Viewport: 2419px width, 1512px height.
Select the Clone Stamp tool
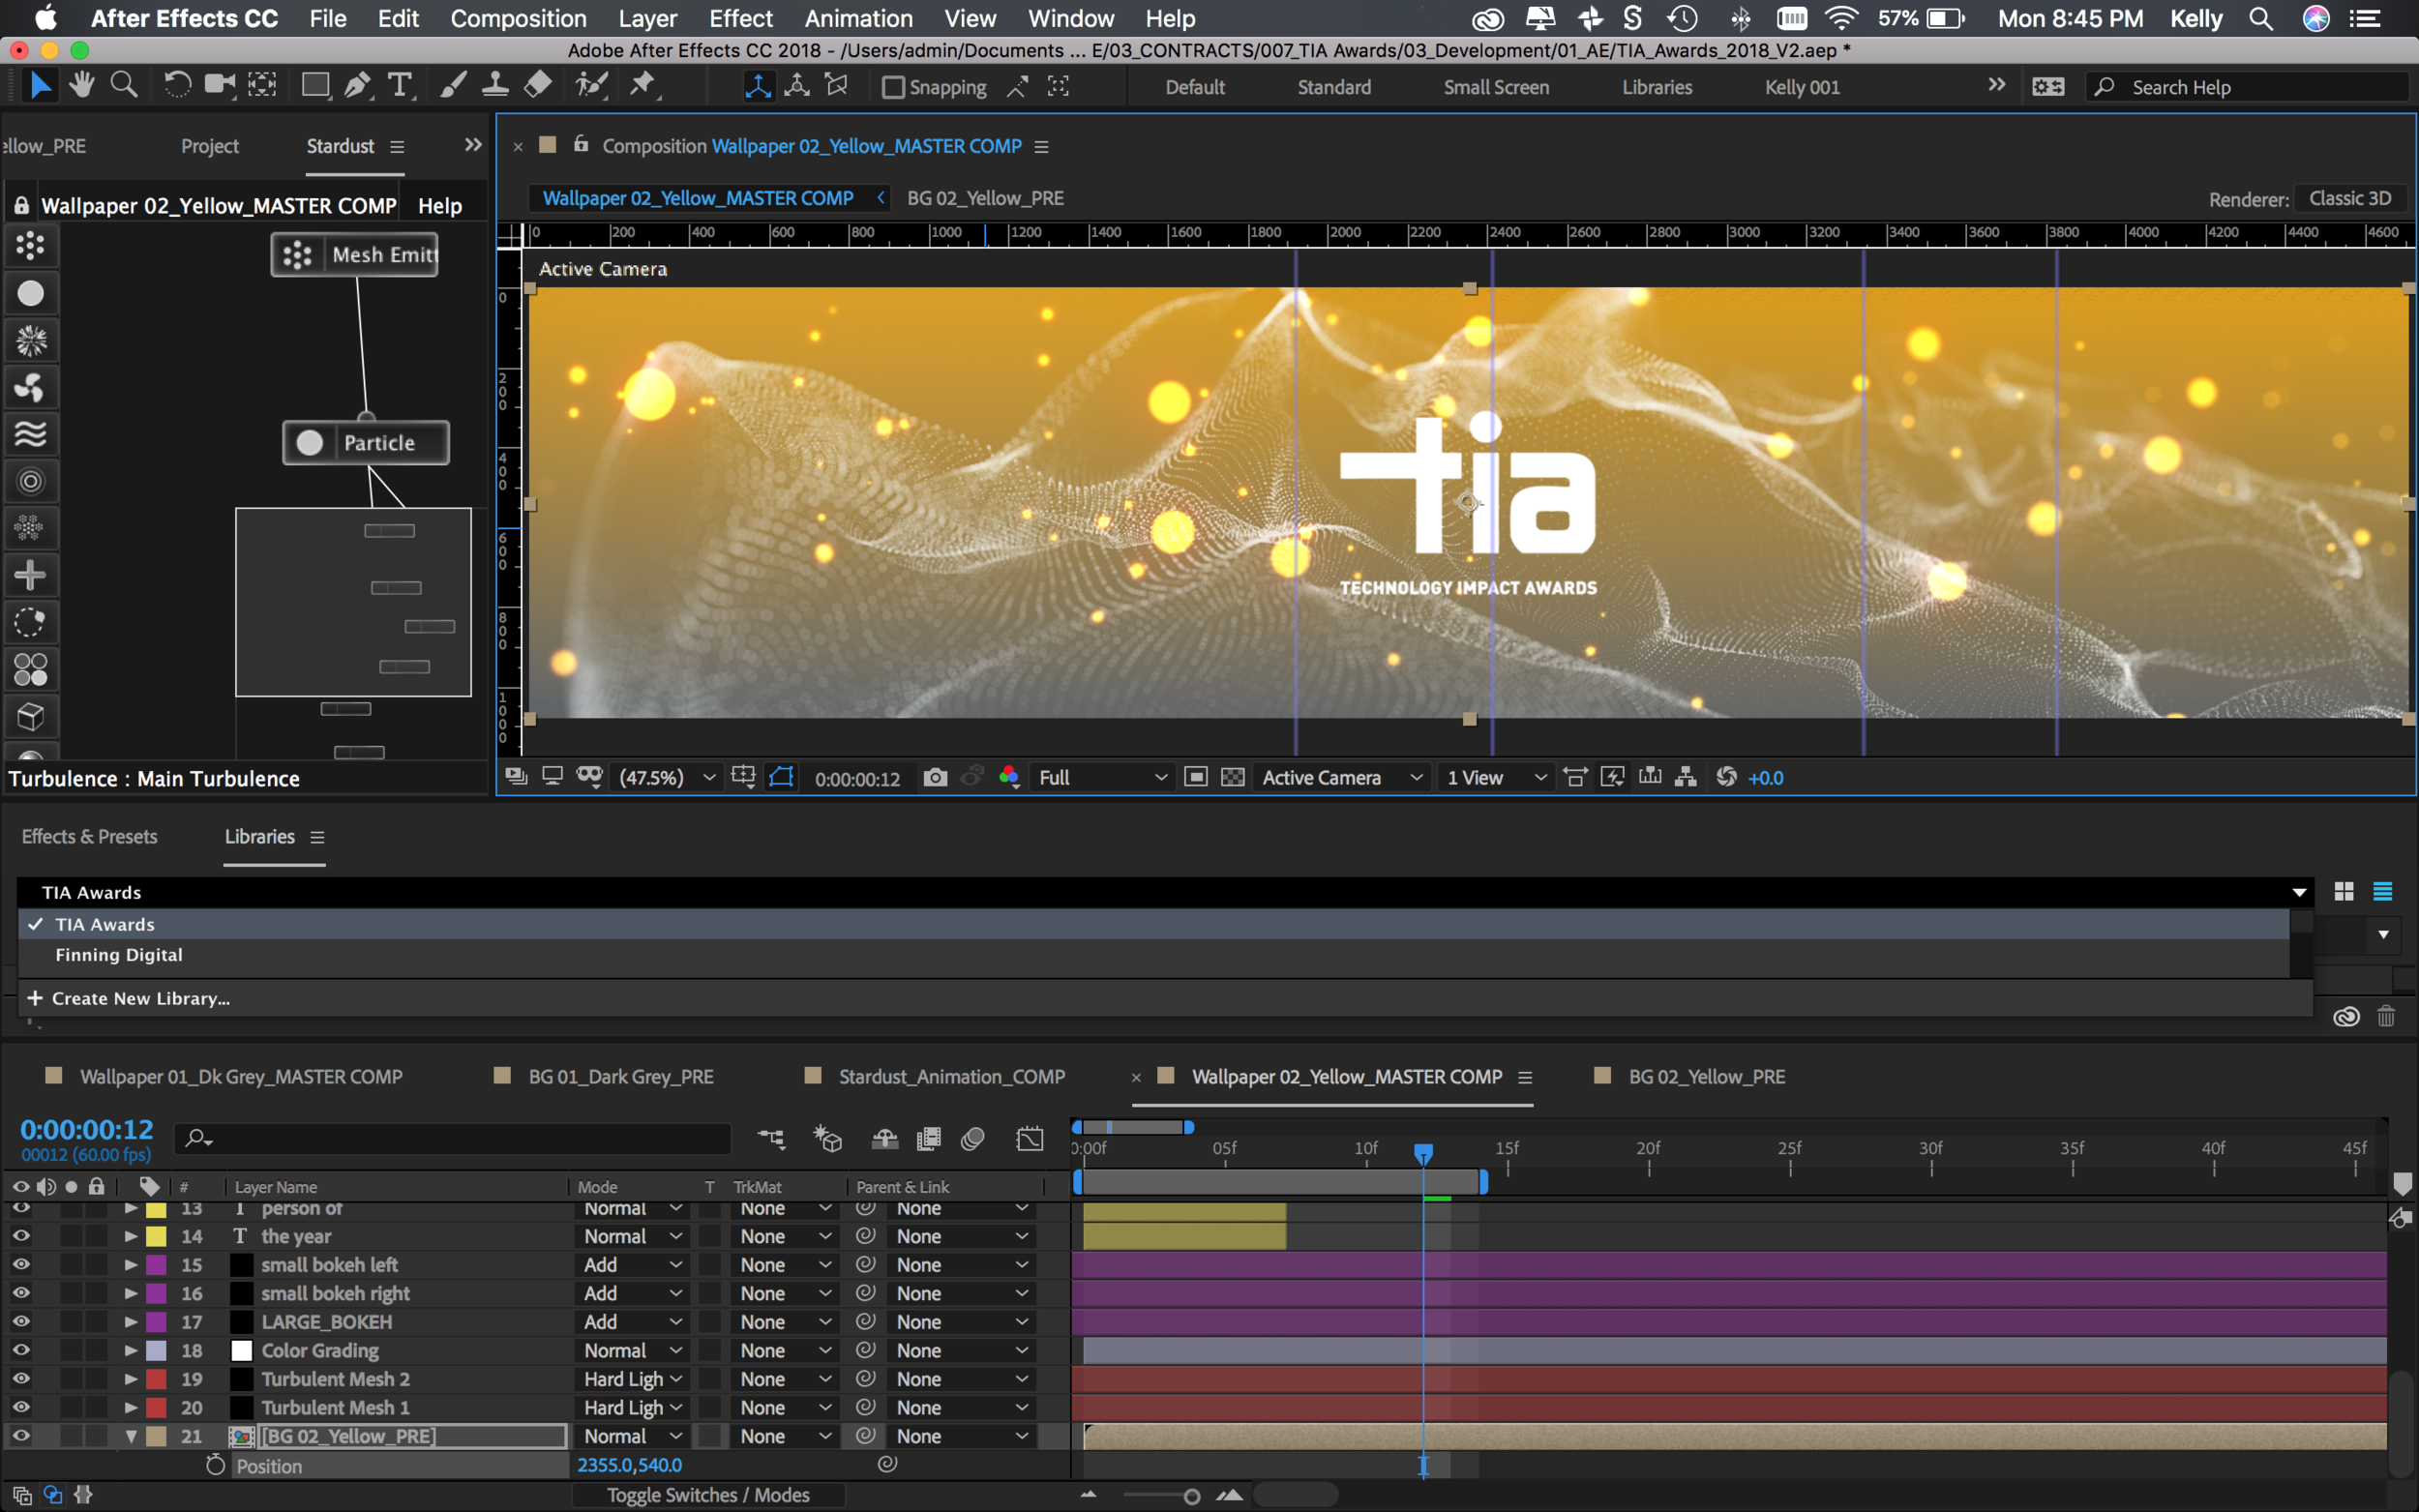click(495, 86)
